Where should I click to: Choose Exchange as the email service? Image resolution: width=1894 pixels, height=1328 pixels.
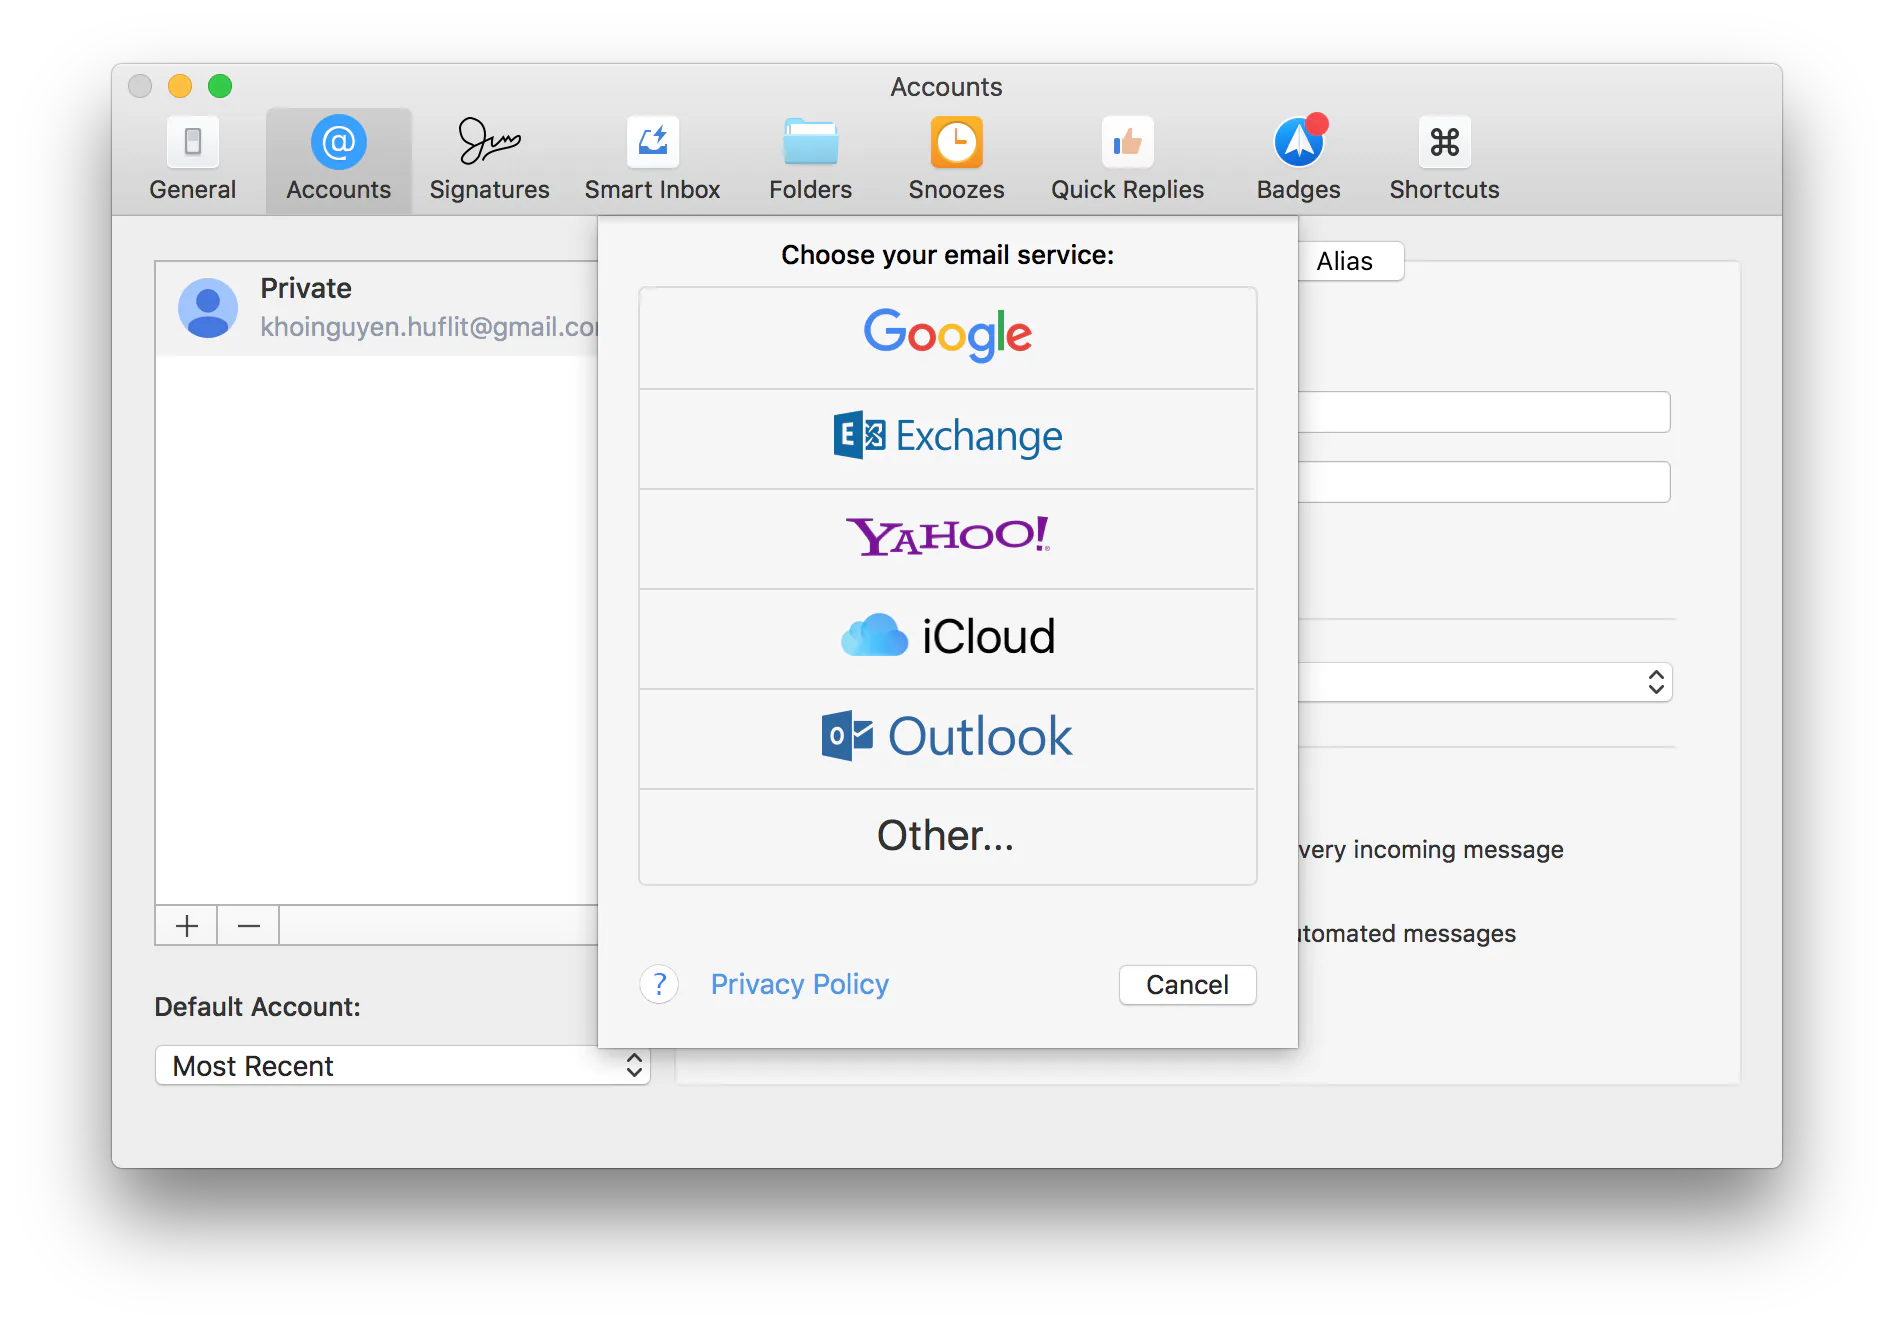pos(947,439)
